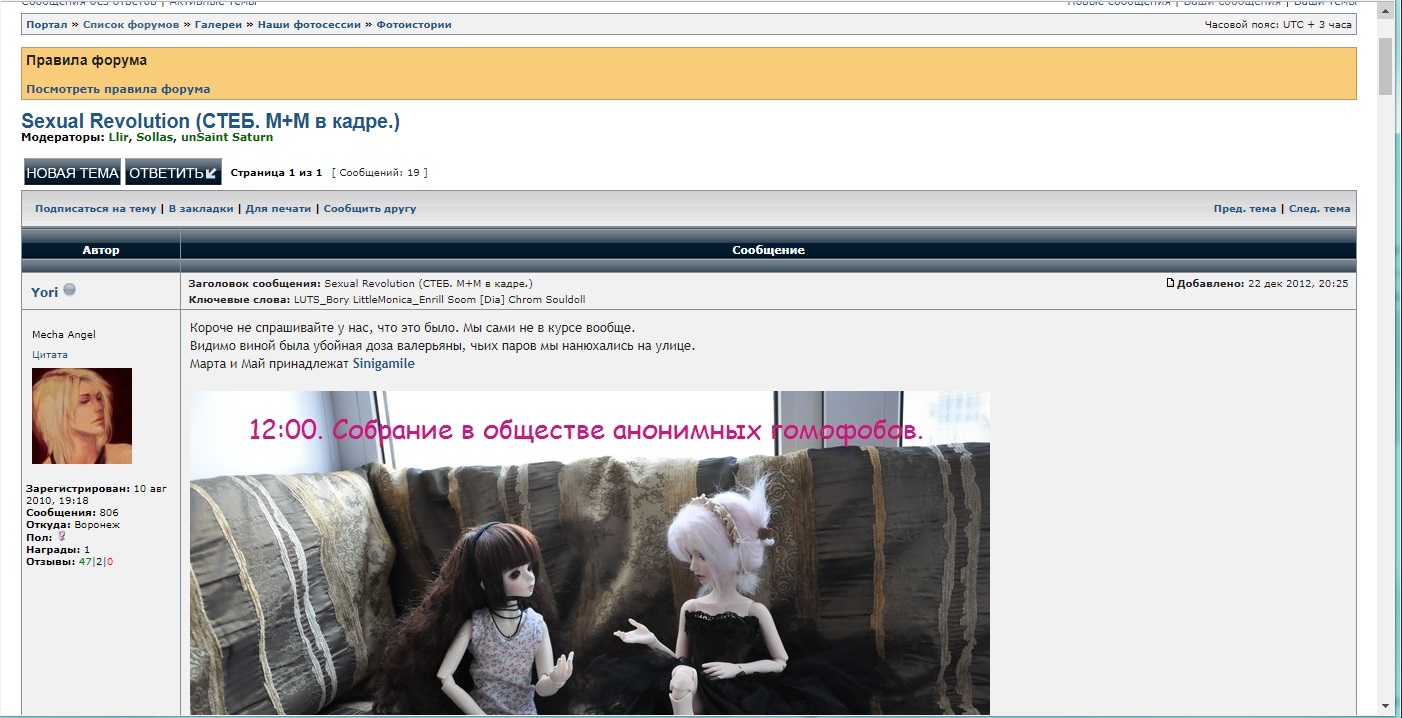Click the 'Страница 1 из 1' text
The height and width of the screenshot is (718, 1402).
[x=276, y=173]
